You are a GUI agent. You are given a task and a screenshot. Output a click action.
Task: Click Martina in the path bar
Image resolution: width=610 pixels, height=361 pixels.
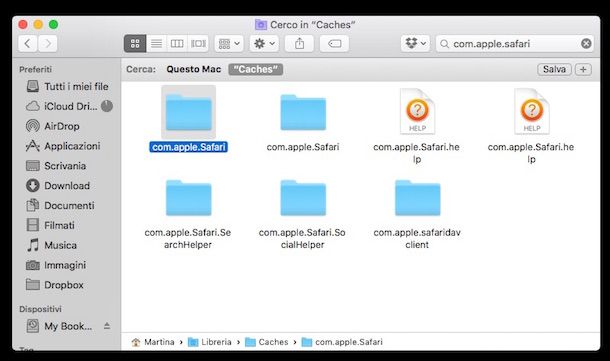(153, 342)
